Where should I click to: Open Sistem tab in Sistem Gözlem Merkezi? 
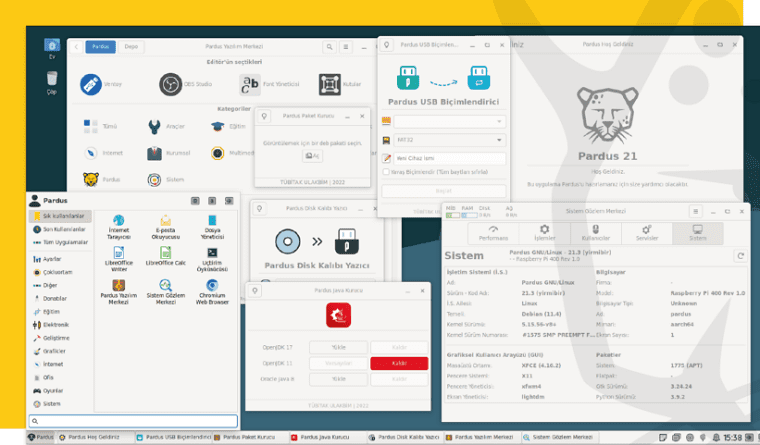point(697,233)
